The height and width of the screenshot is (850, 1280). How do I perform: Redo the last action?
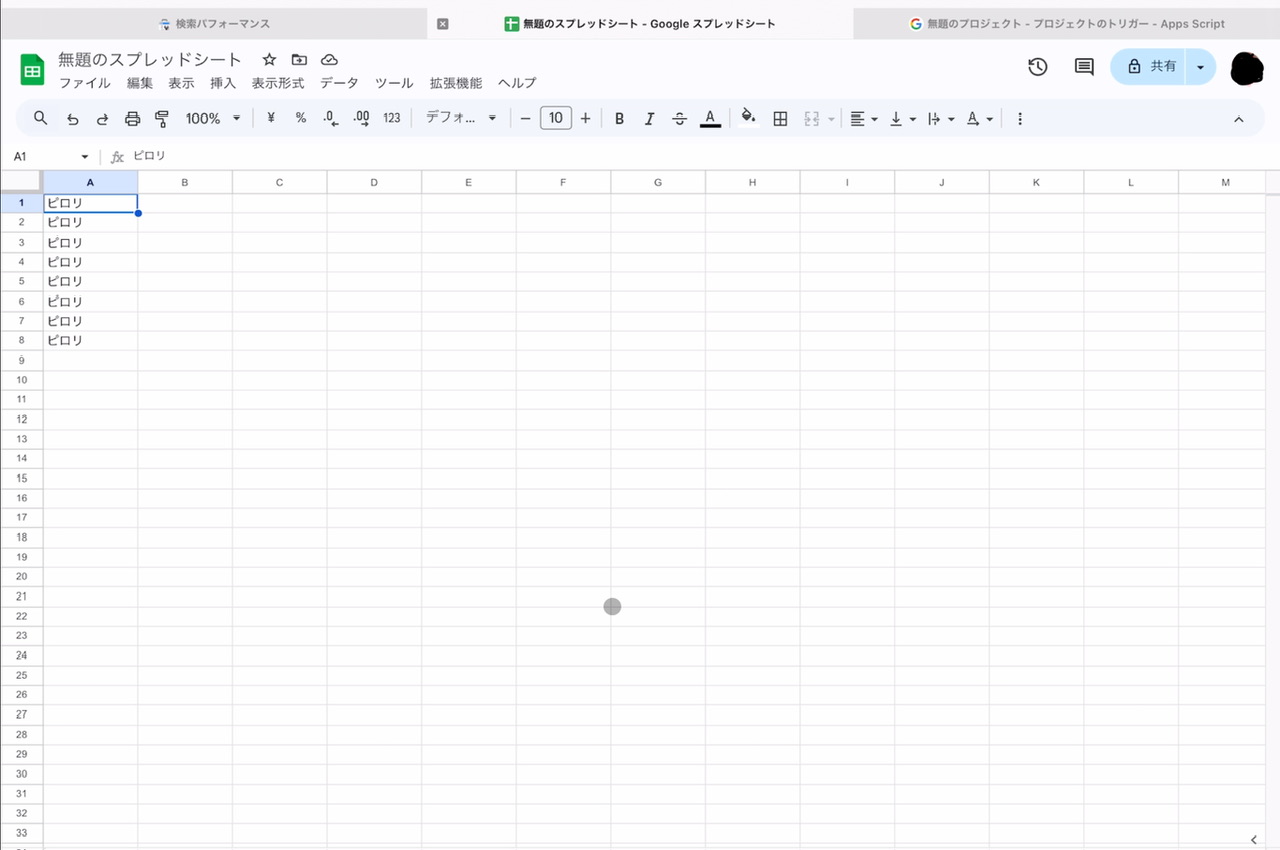pos(102,118)
